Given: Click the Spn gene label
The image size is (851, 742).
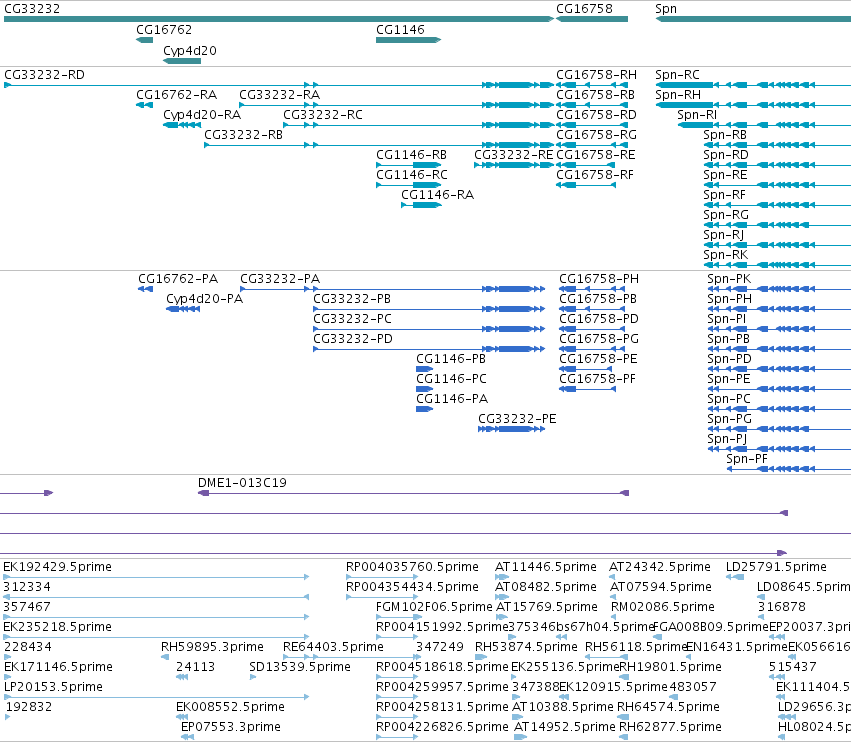Looking at the screenshot, I should [665, 9].
